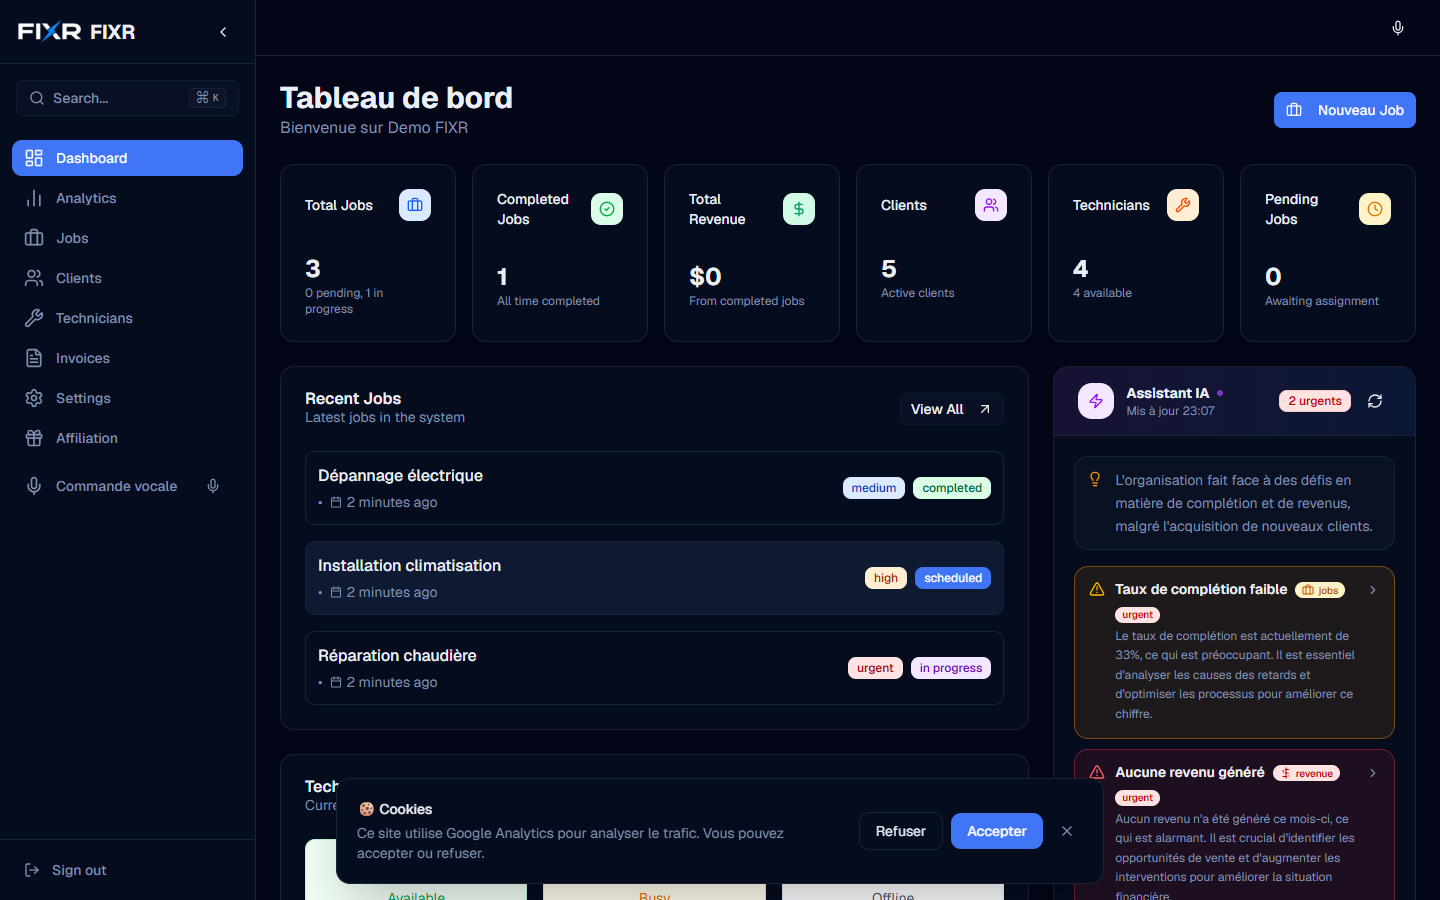
Task: Open the Clients sidebar section
Action: 127,278
